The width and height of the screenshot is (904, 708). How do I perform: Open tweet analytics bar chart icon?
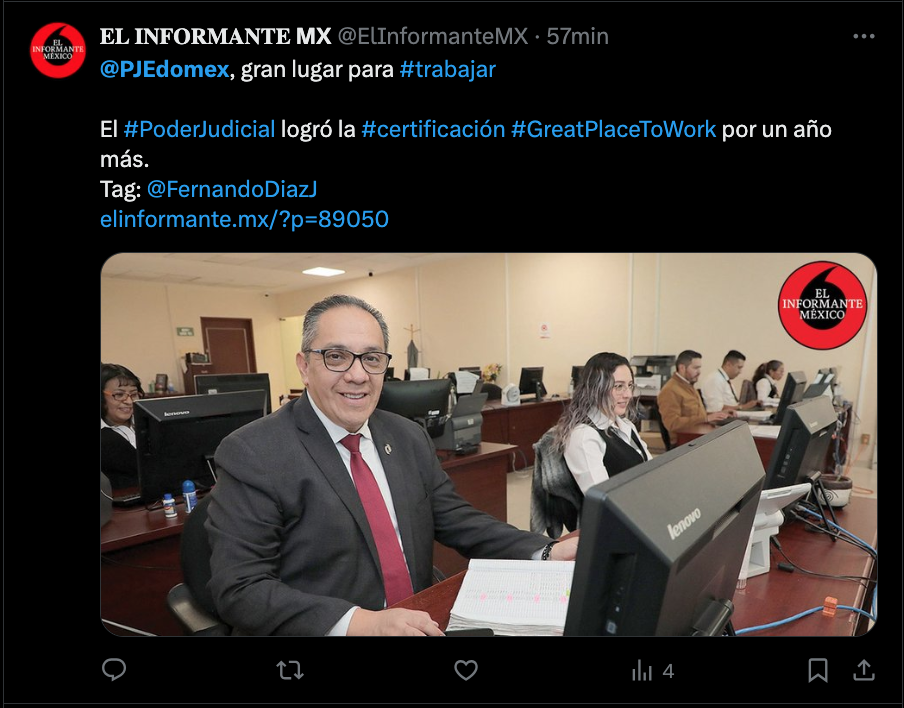click(642, 671)
